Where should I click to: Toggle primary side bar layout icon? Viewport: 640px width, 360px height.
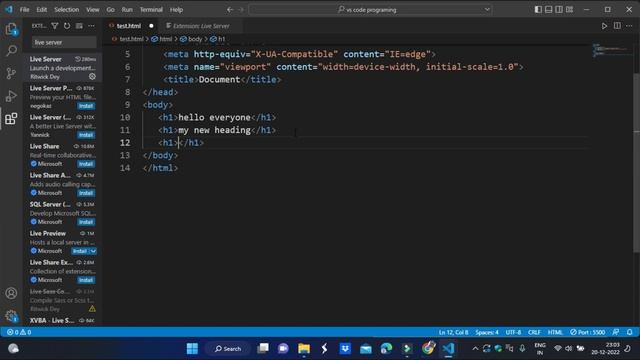click(538, 9)
